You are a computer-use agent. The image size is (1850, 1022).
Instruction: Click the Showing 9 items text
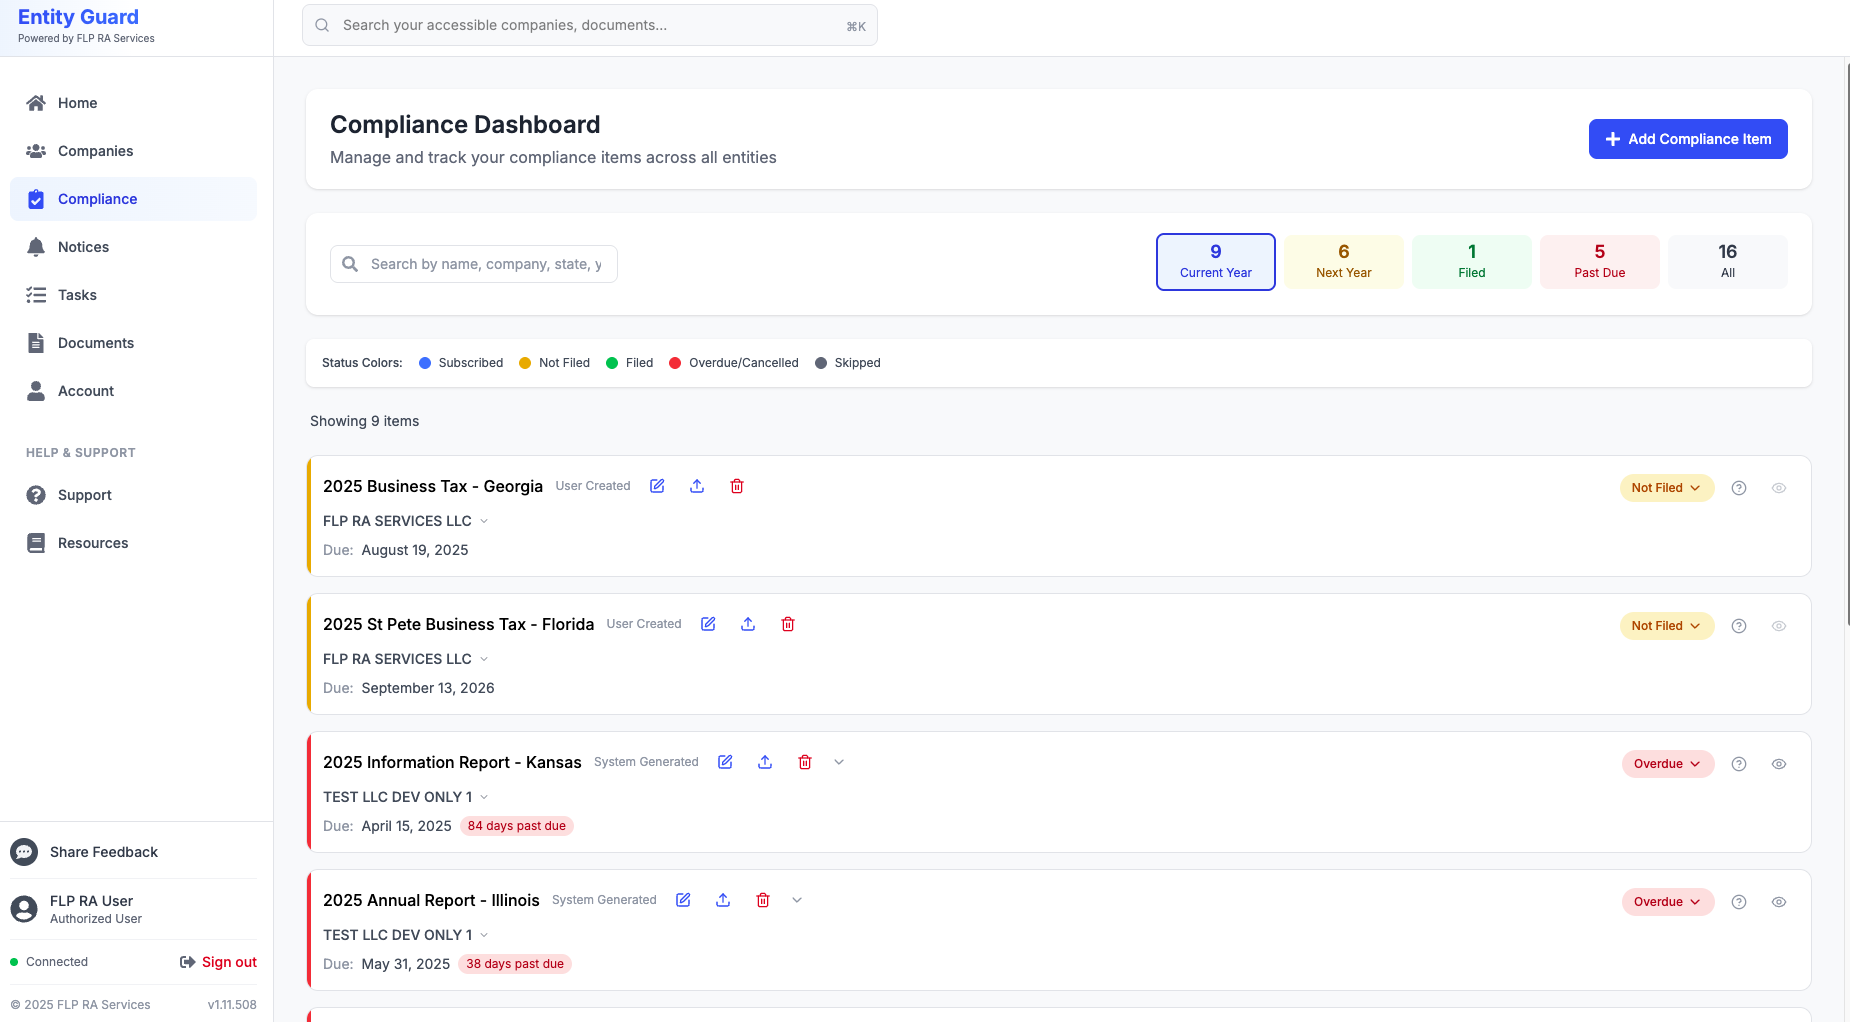[365, 421]
